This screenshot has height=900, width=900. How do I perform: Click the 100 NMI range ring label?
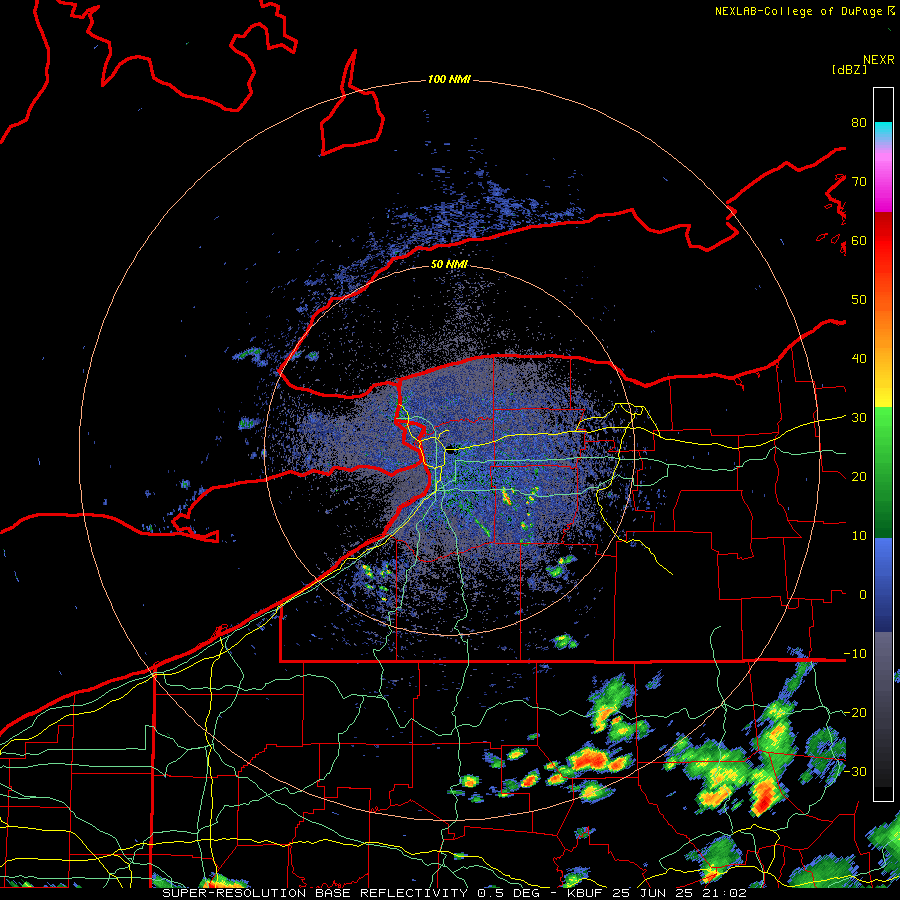tap(449, 79)
